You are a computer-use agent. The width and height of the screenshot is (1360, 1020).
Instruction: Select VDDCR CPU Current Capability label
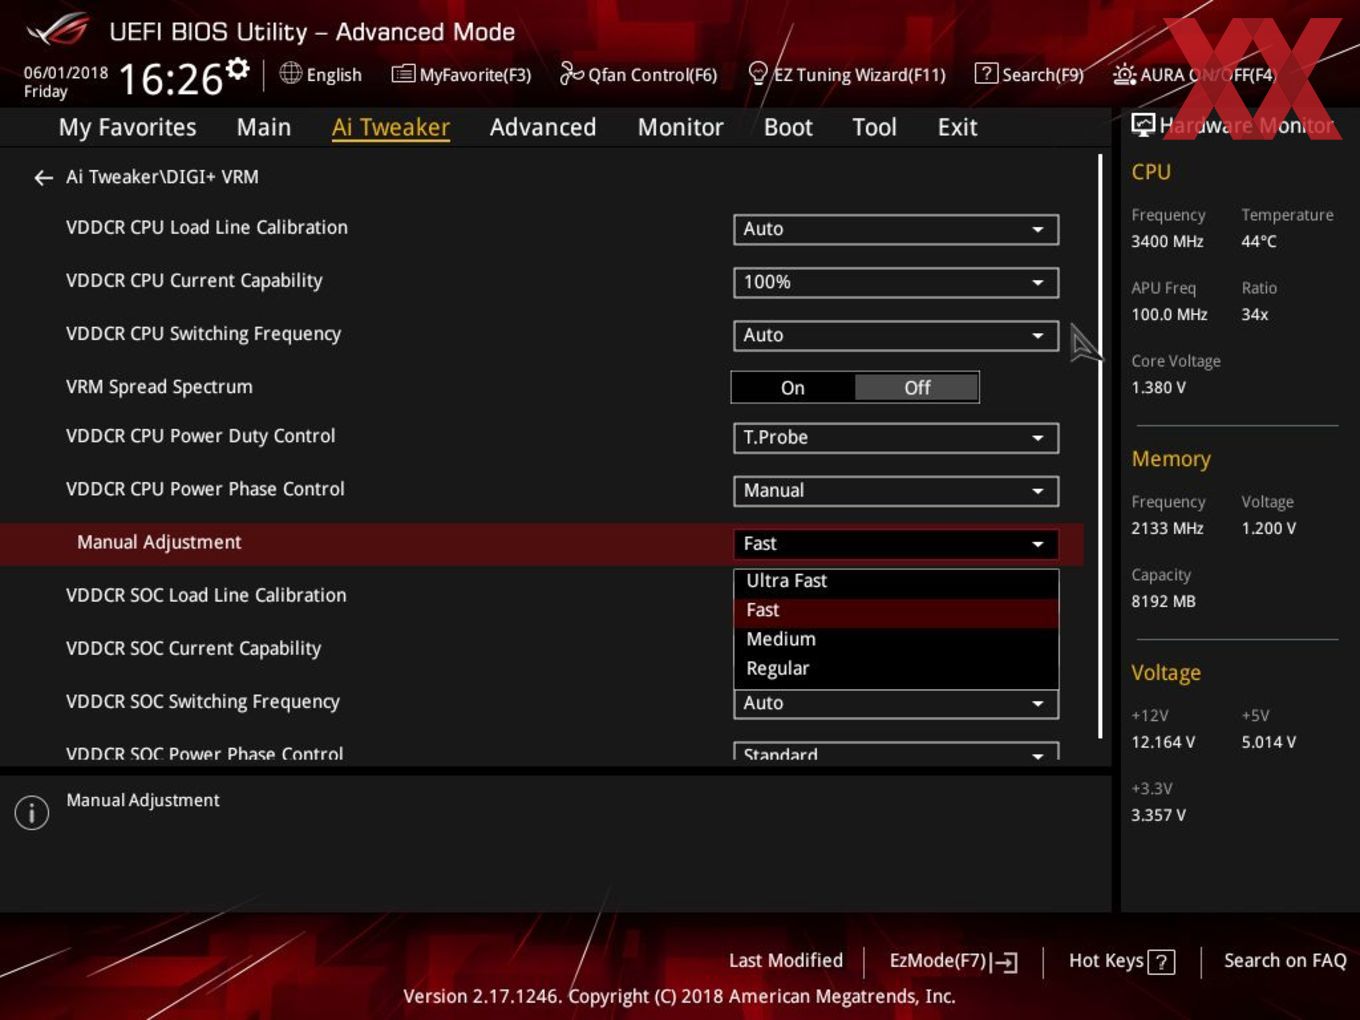coord(194,281)
